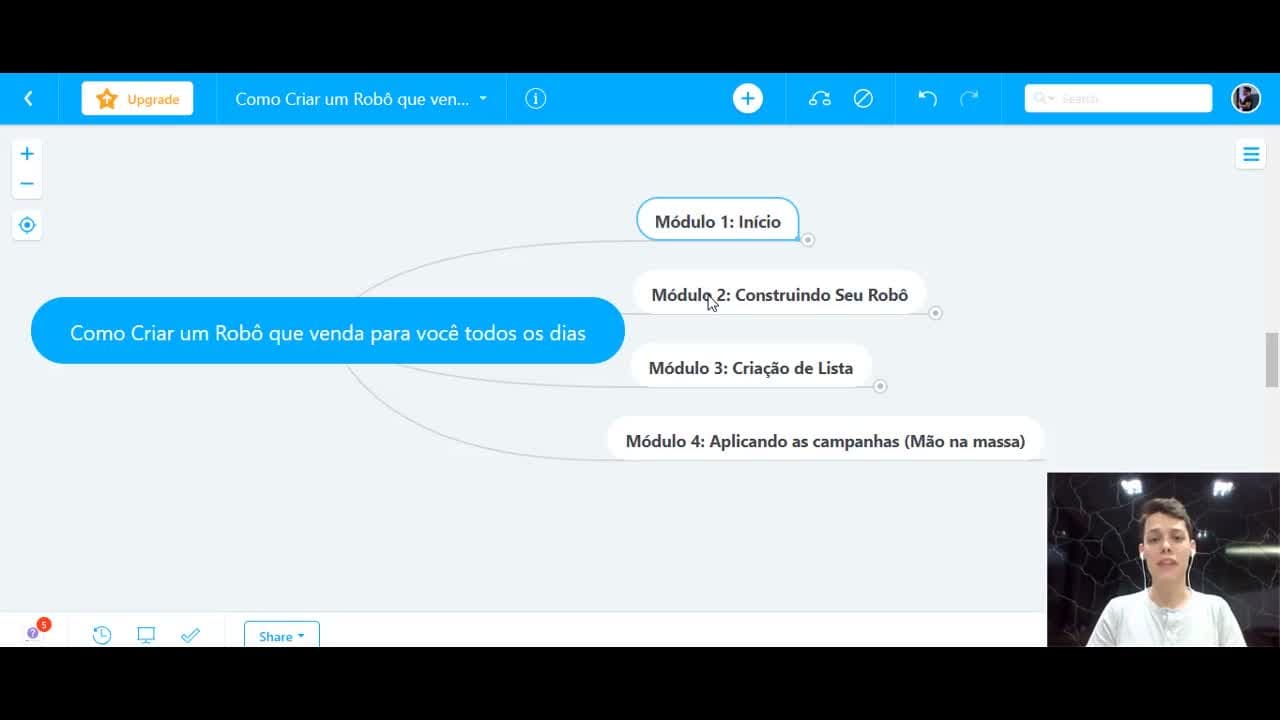Screen dimensions: 1280x720
Task: Zoom in on the mind map
Action: point(27,154)
